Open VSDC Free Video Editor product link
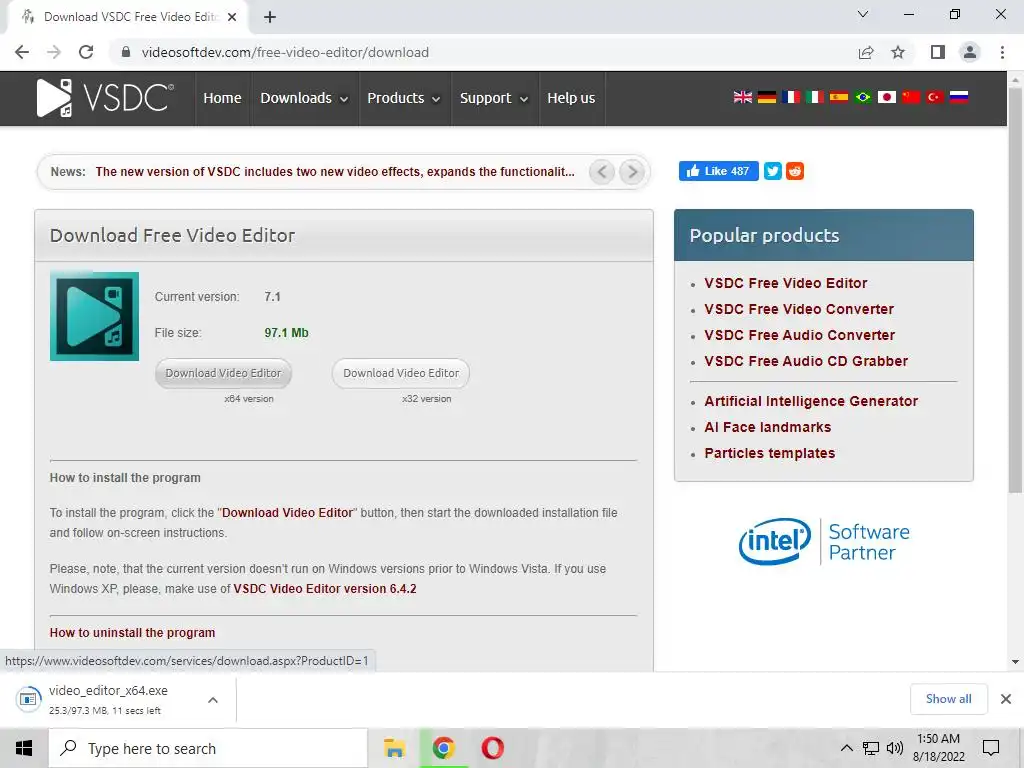 [x=786, y=283]
